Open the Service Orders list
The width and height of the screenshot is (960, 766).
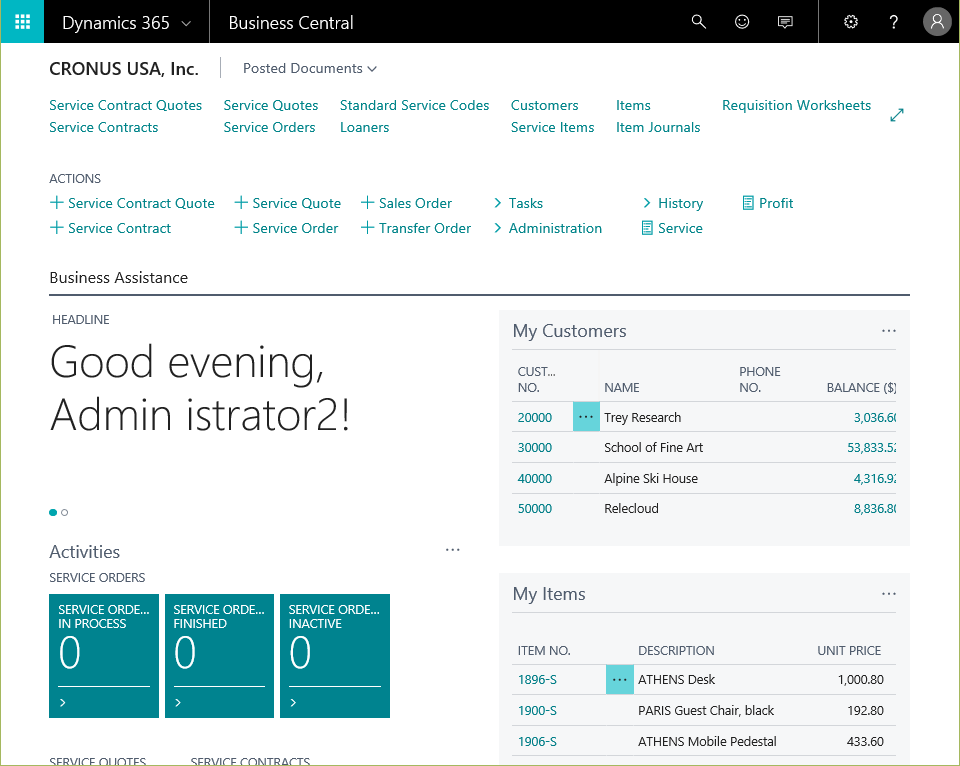pos(269,127)
